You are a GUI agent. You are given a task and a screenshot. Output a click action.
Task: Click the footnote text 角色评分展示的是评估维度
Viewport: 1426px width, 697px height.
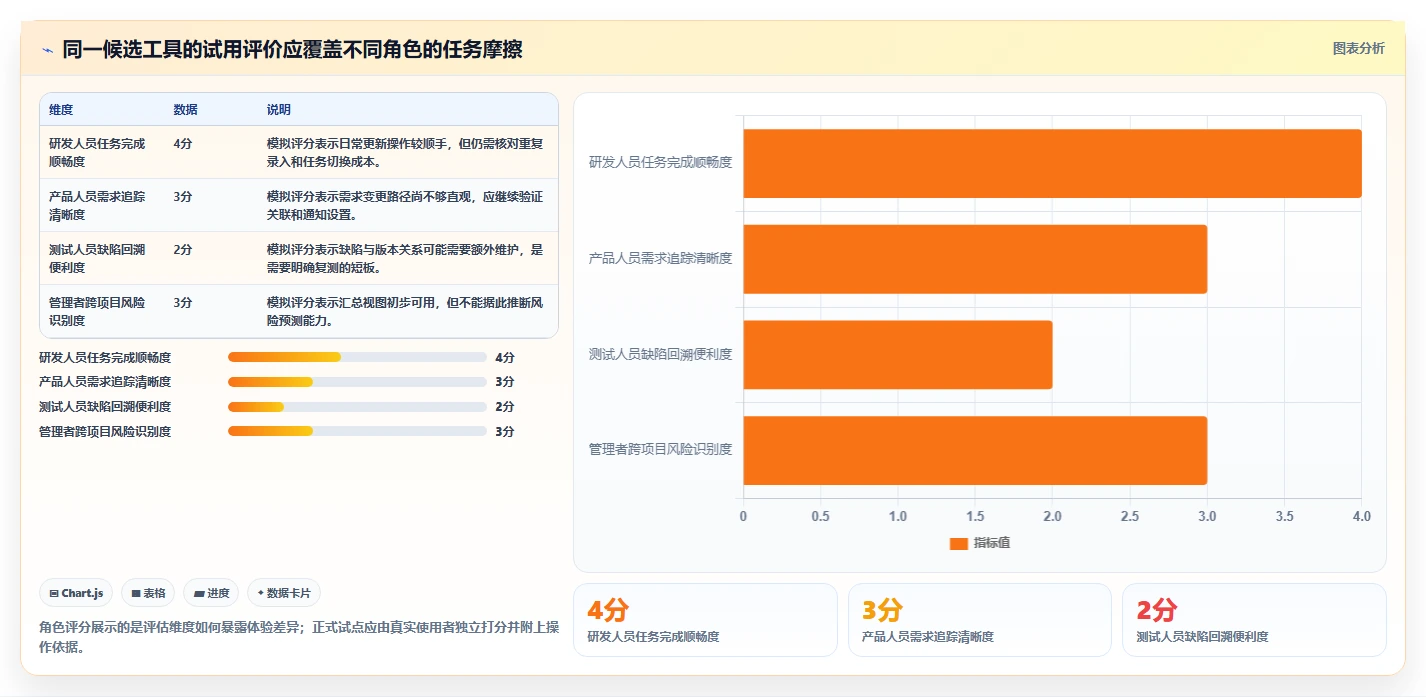pos(298,637)
